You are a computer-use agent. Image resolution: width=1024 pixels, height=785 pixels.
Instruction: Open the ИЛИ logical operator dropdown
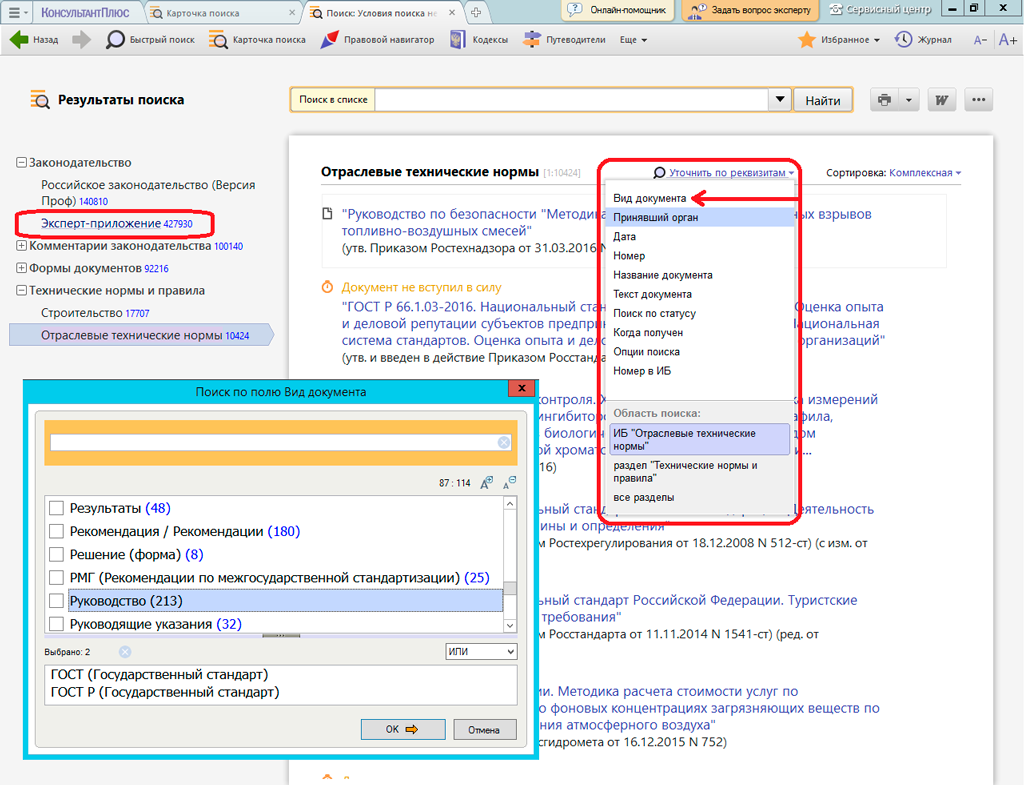pos(481,652)
